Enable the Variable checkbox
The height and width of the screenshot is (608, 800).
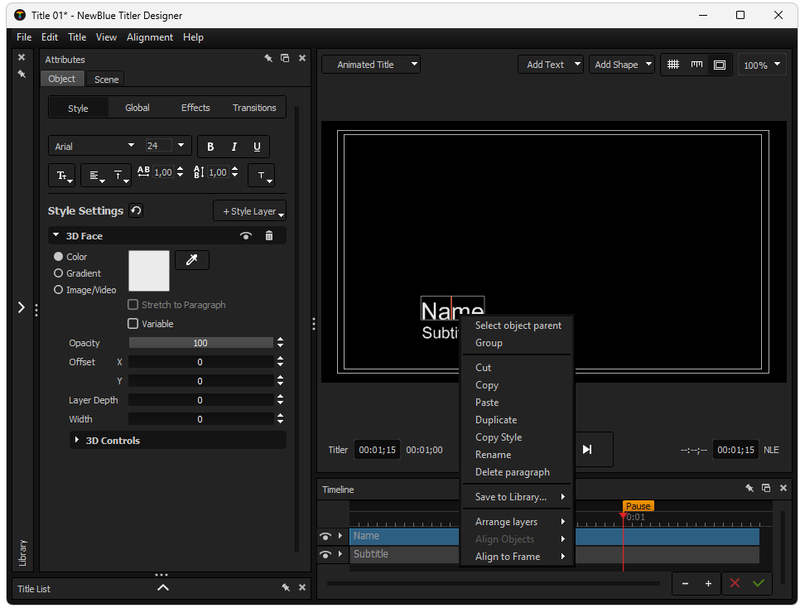pos(133,324)
